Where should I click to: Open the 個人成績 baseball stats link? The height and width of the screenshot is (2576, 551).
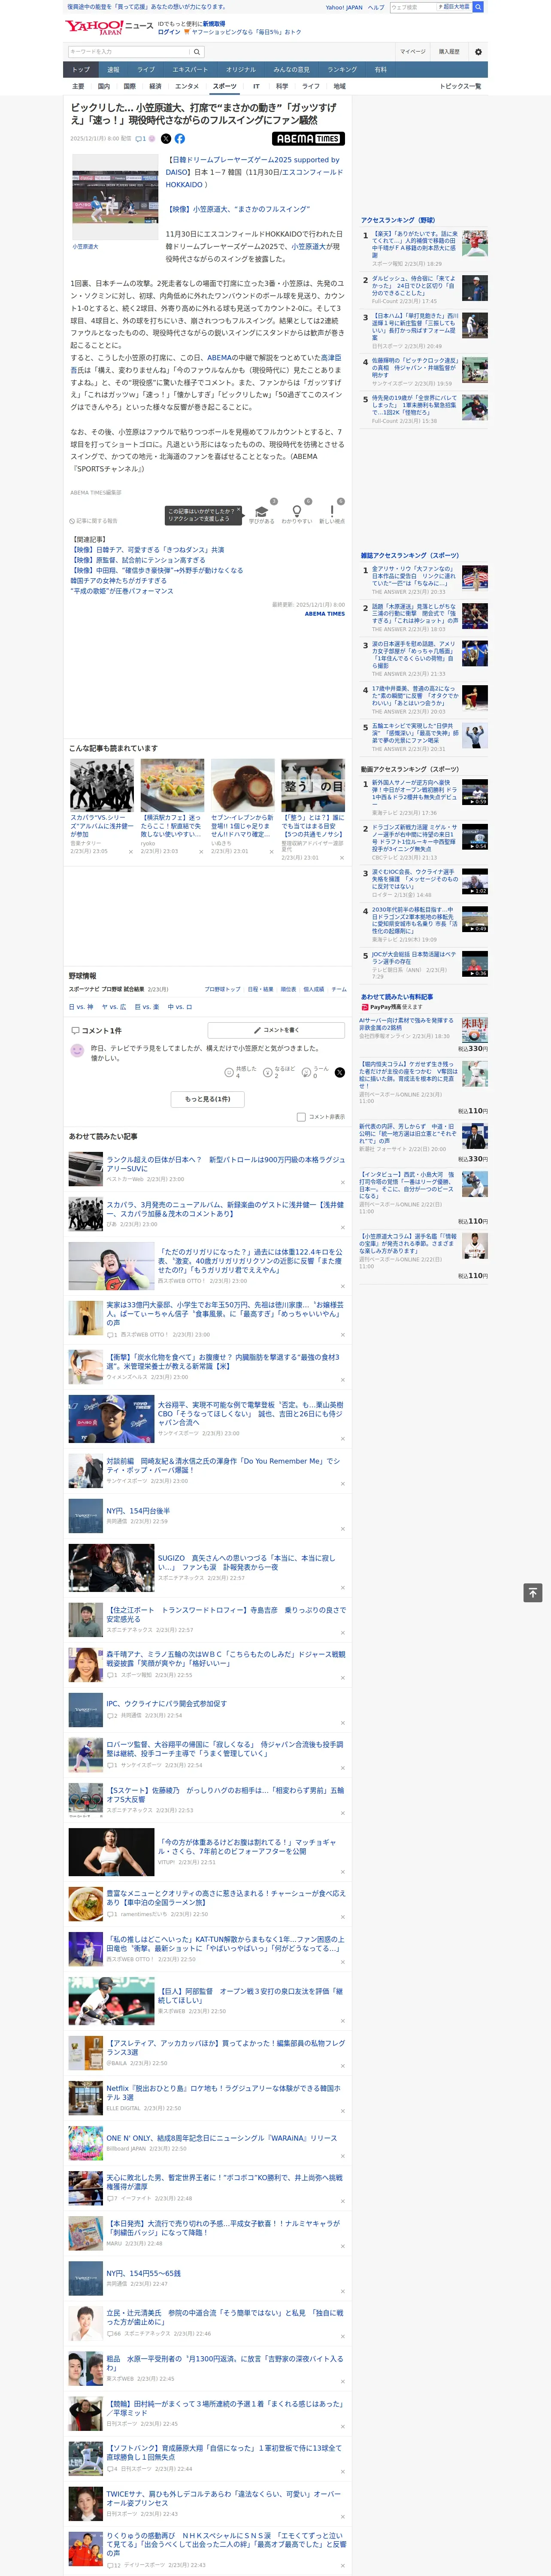coord(314,989)
